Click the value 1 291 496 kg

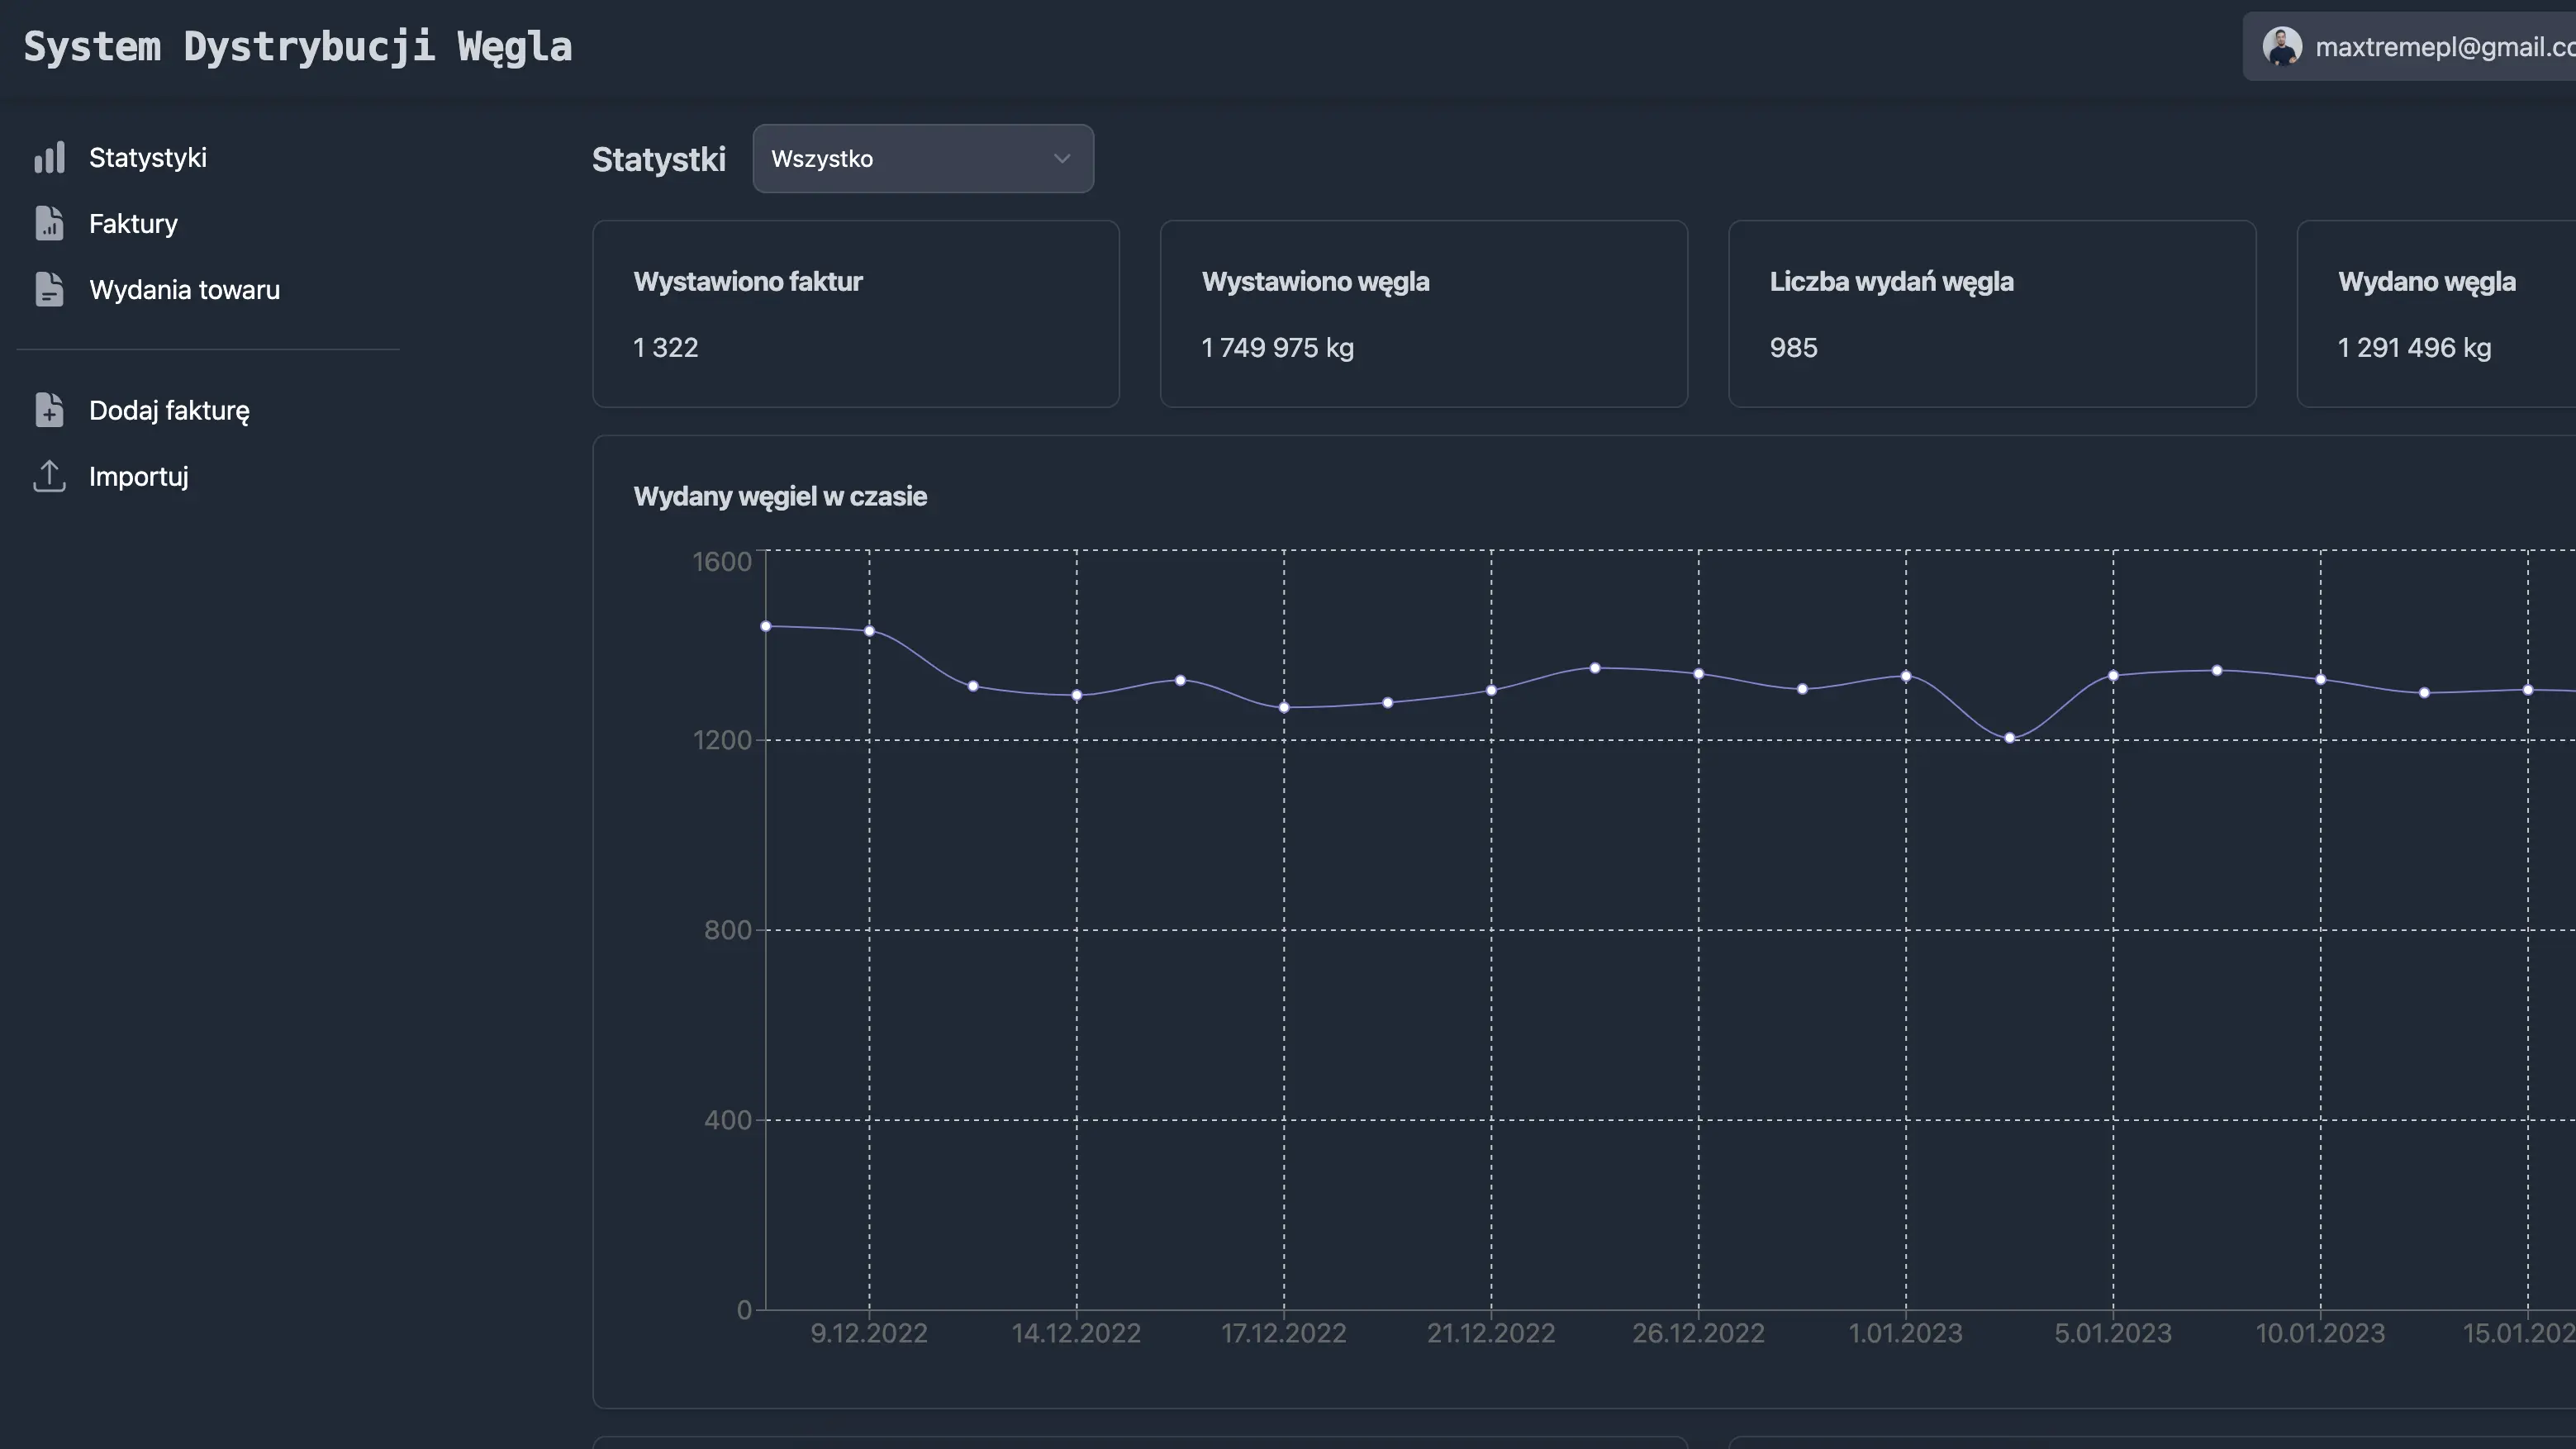pyautogui.click(x=2414, y=347)
